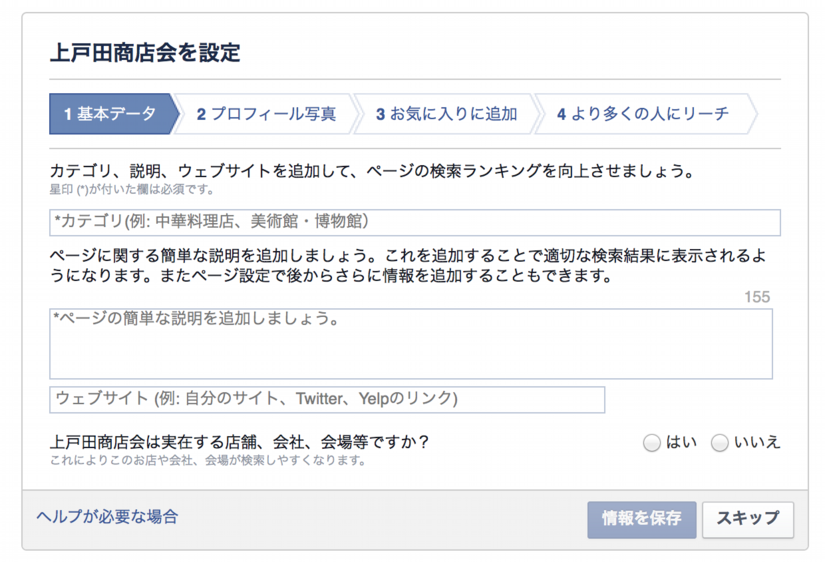Click the スキップ button
This screenshot has width=825, height=562.
pos(747,519)
